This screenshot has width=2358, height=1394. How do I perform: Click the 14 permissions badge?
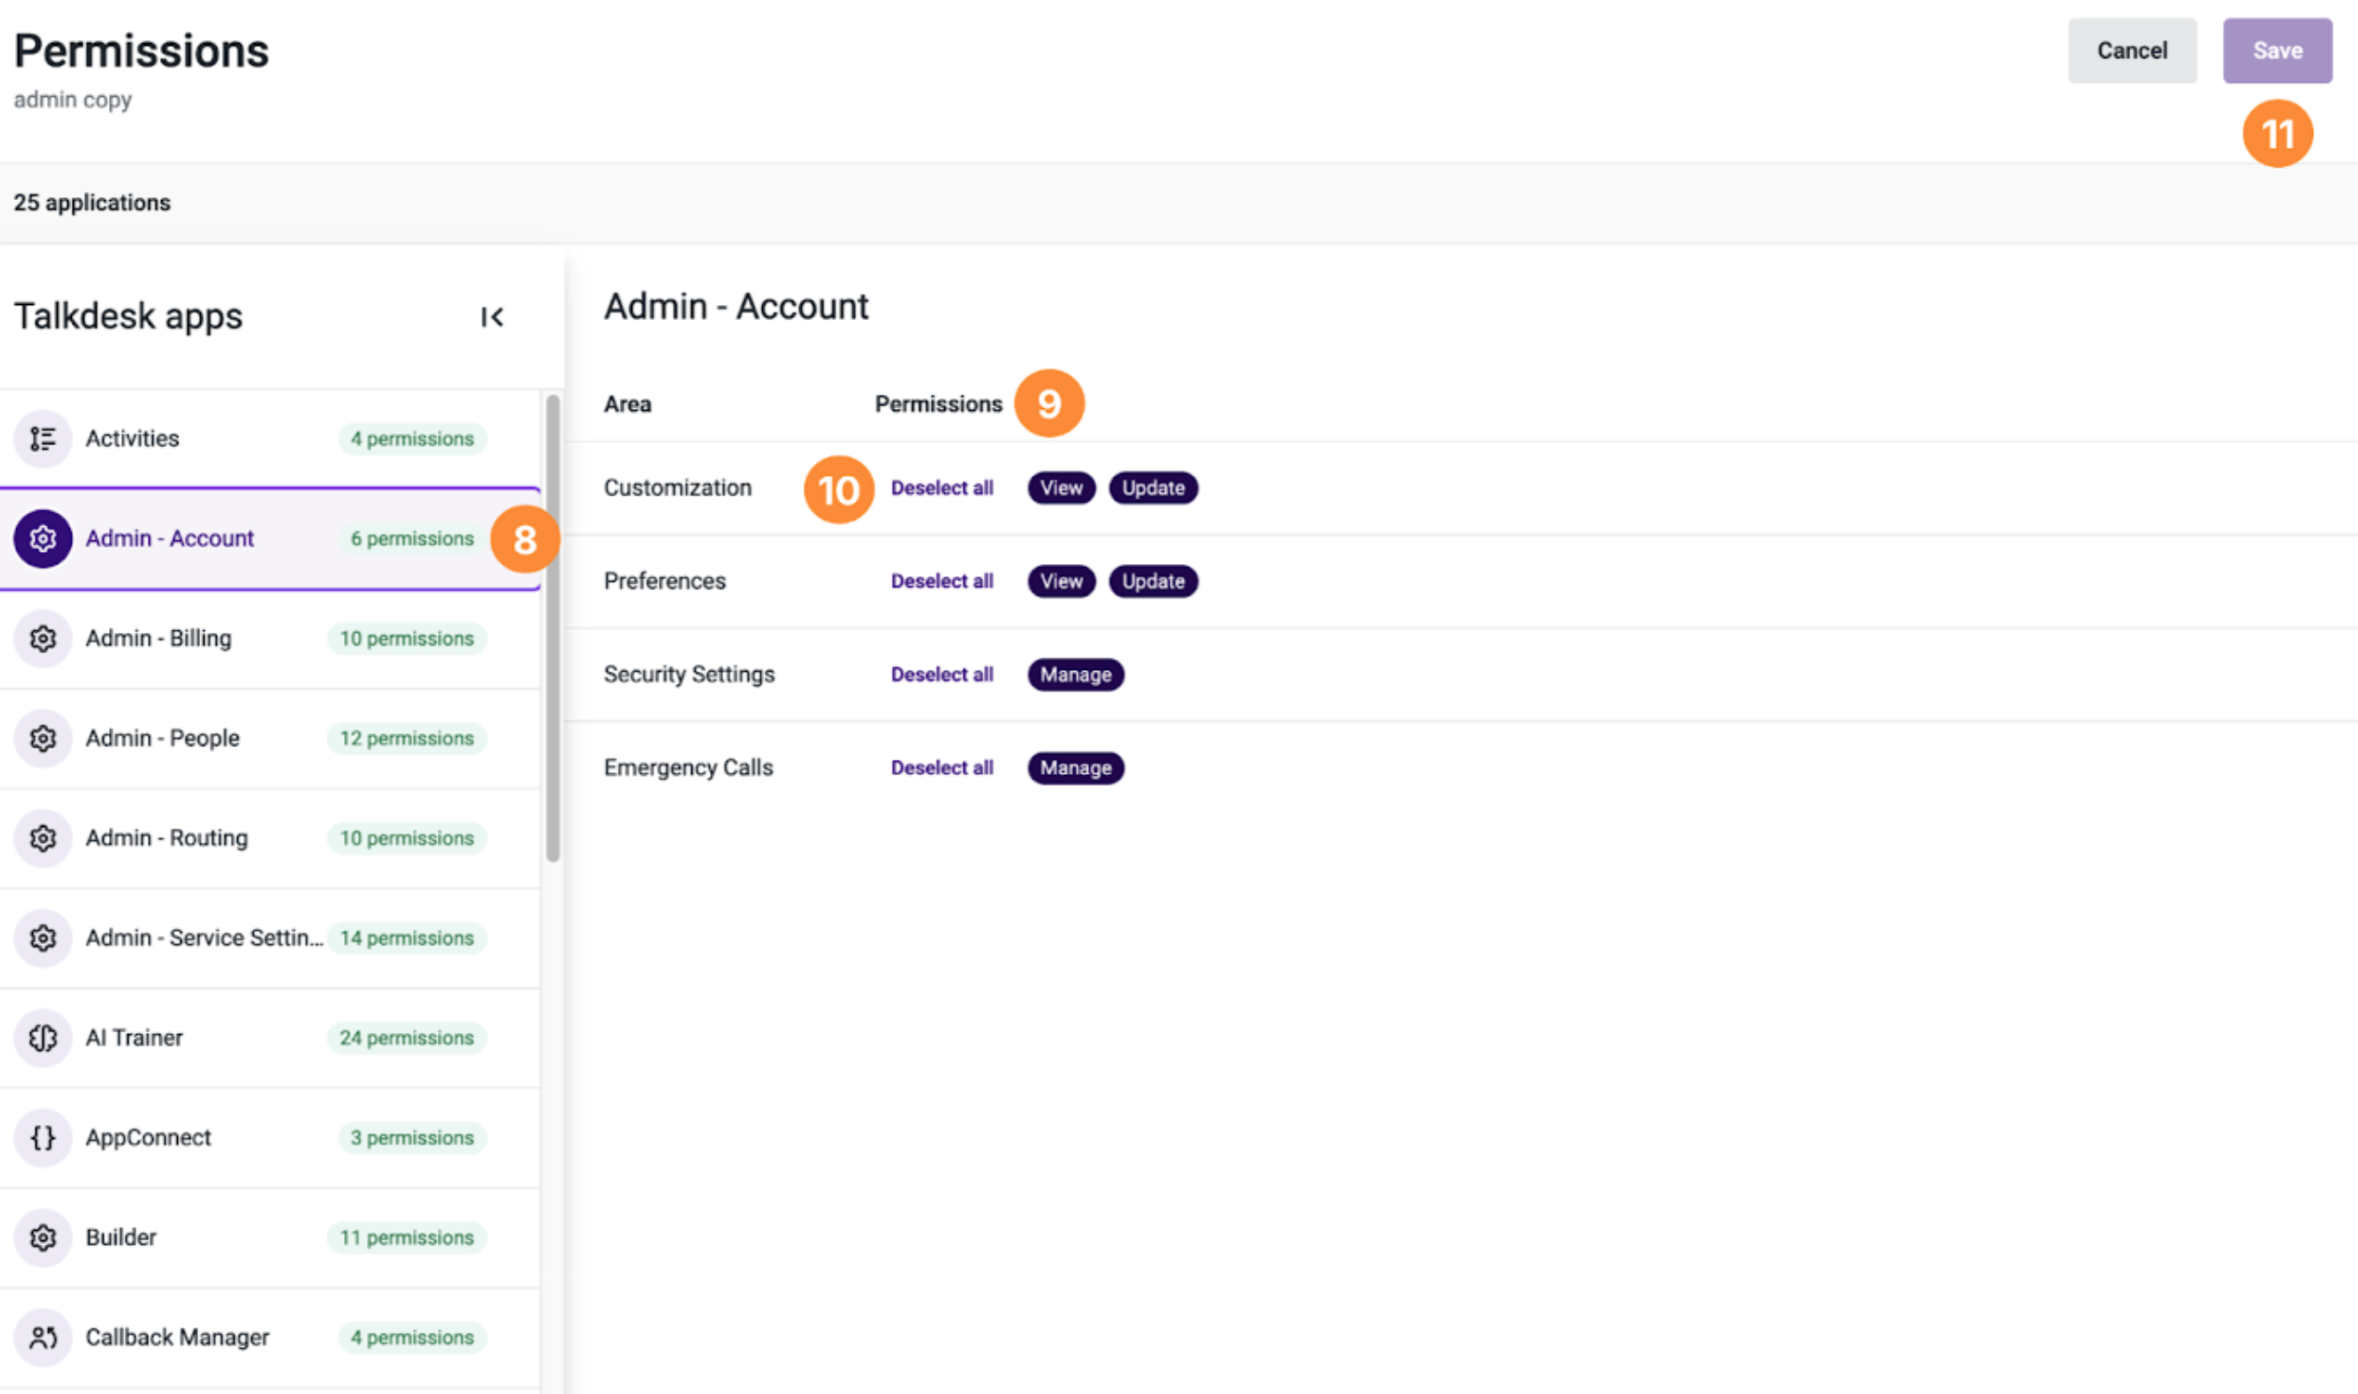pos(406,938)
